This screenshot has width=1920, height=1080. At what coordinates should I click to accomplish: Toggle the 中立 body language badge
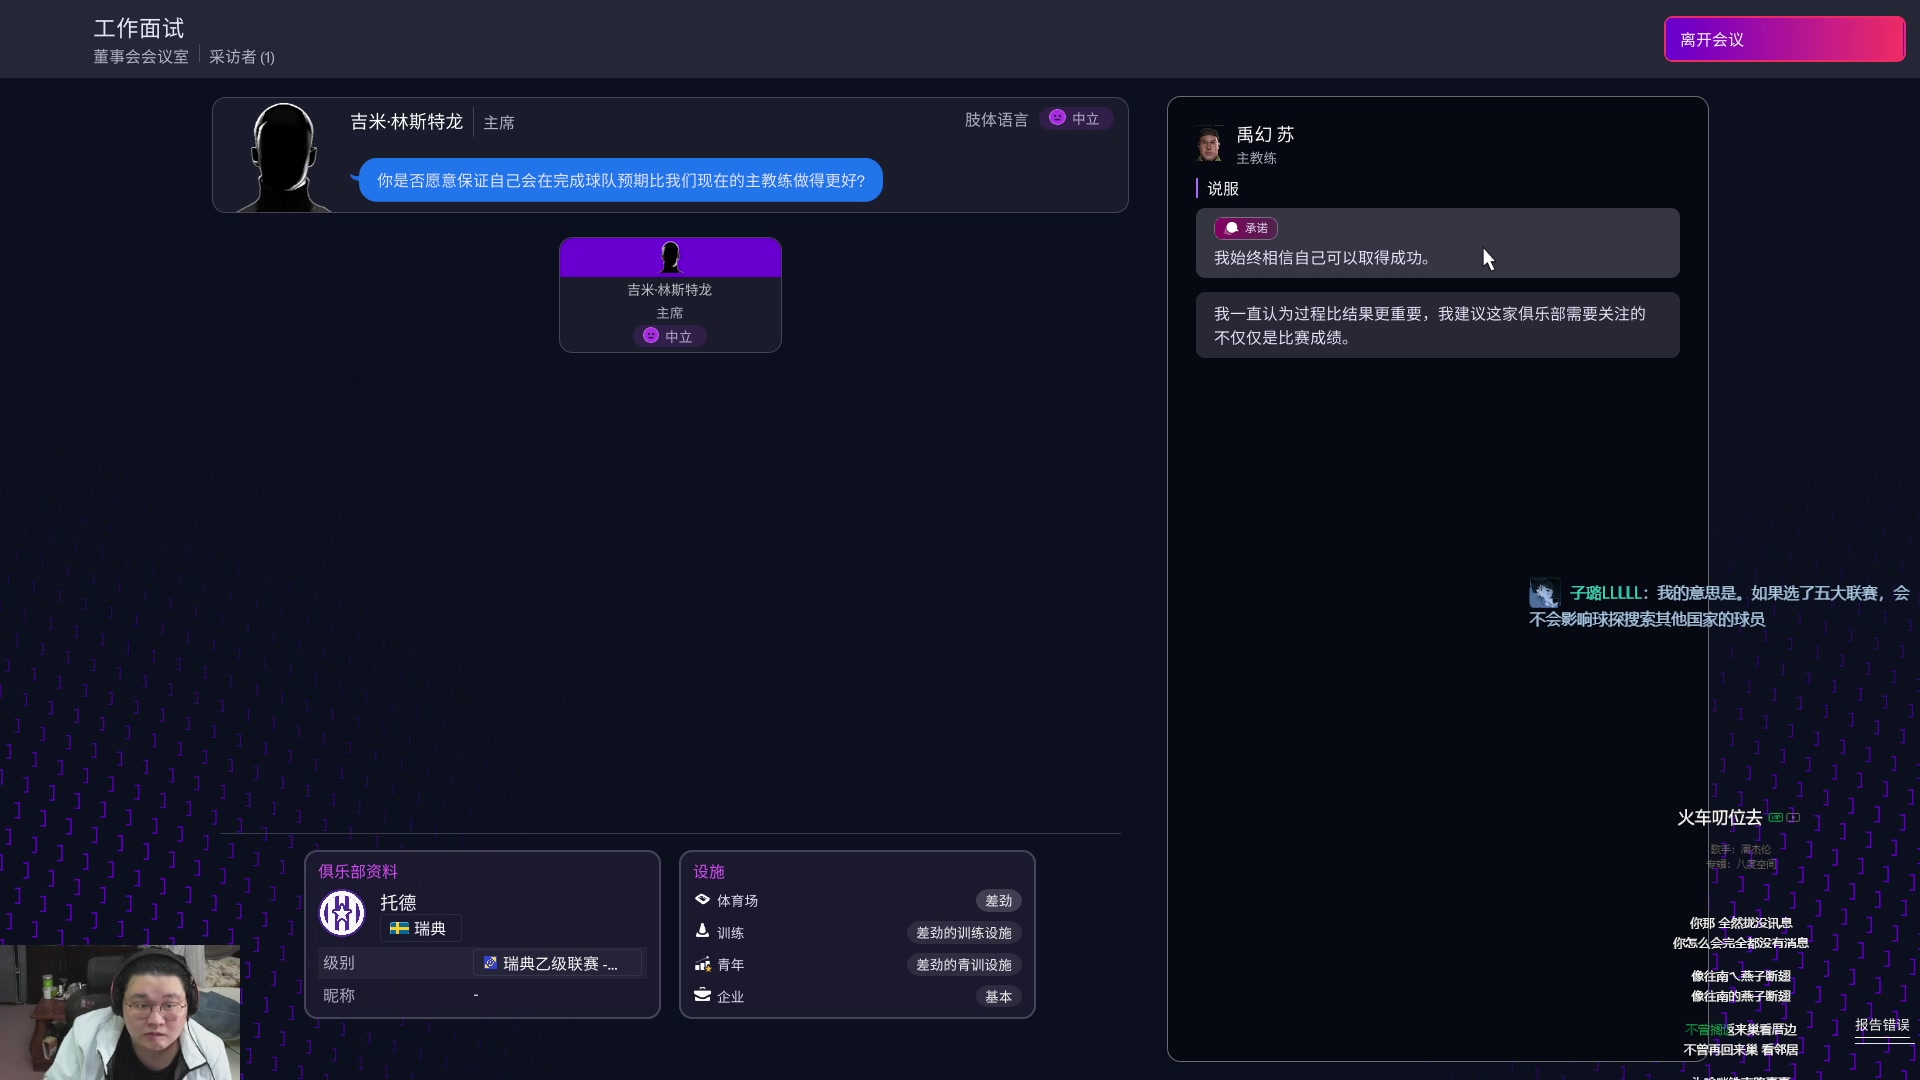point(1075,118)
